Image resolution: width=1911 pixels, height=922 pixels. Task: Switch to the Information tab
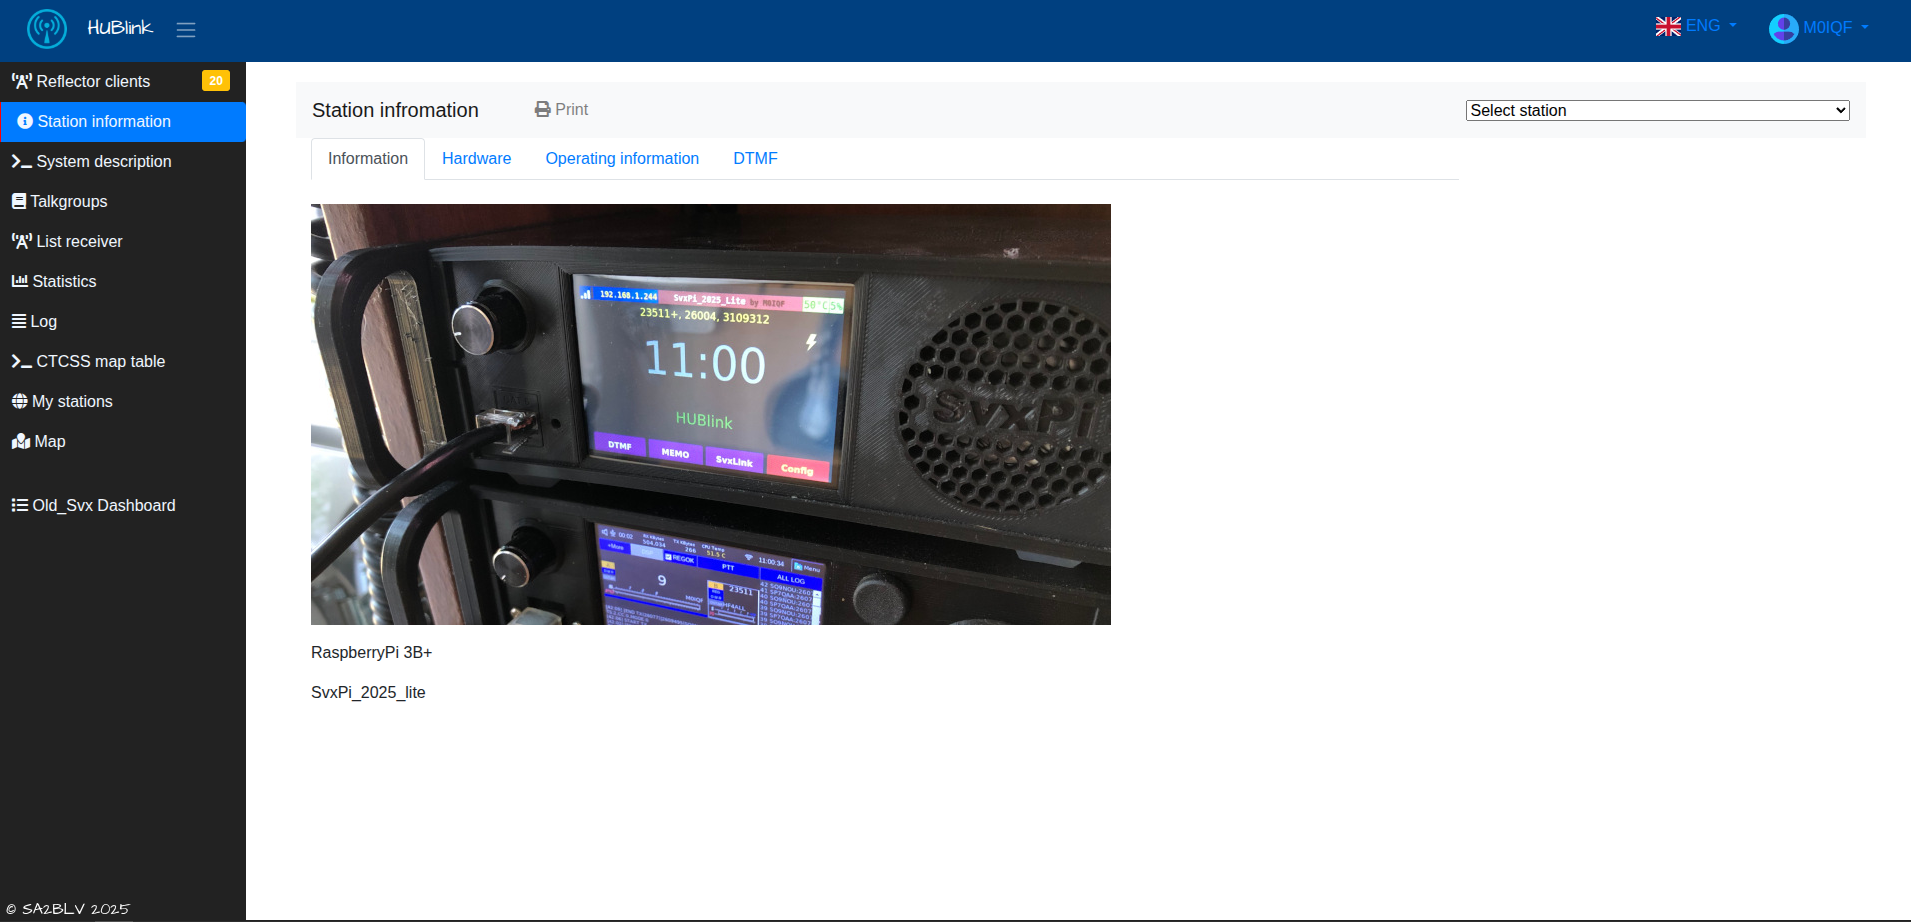pos(368,159)
